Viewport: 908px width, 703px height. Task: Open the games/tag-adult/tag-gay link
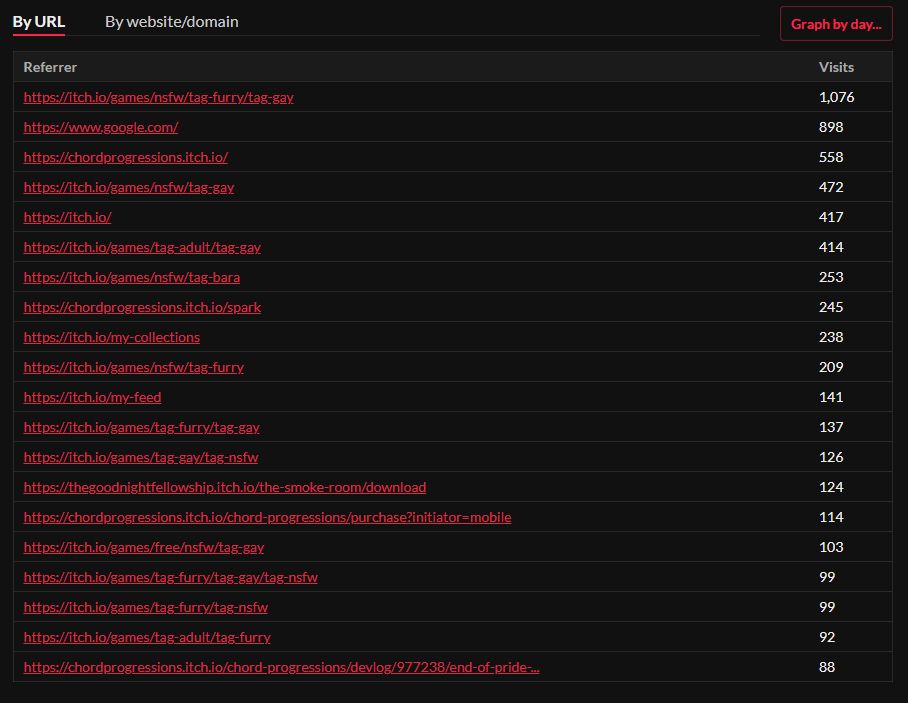142,247
